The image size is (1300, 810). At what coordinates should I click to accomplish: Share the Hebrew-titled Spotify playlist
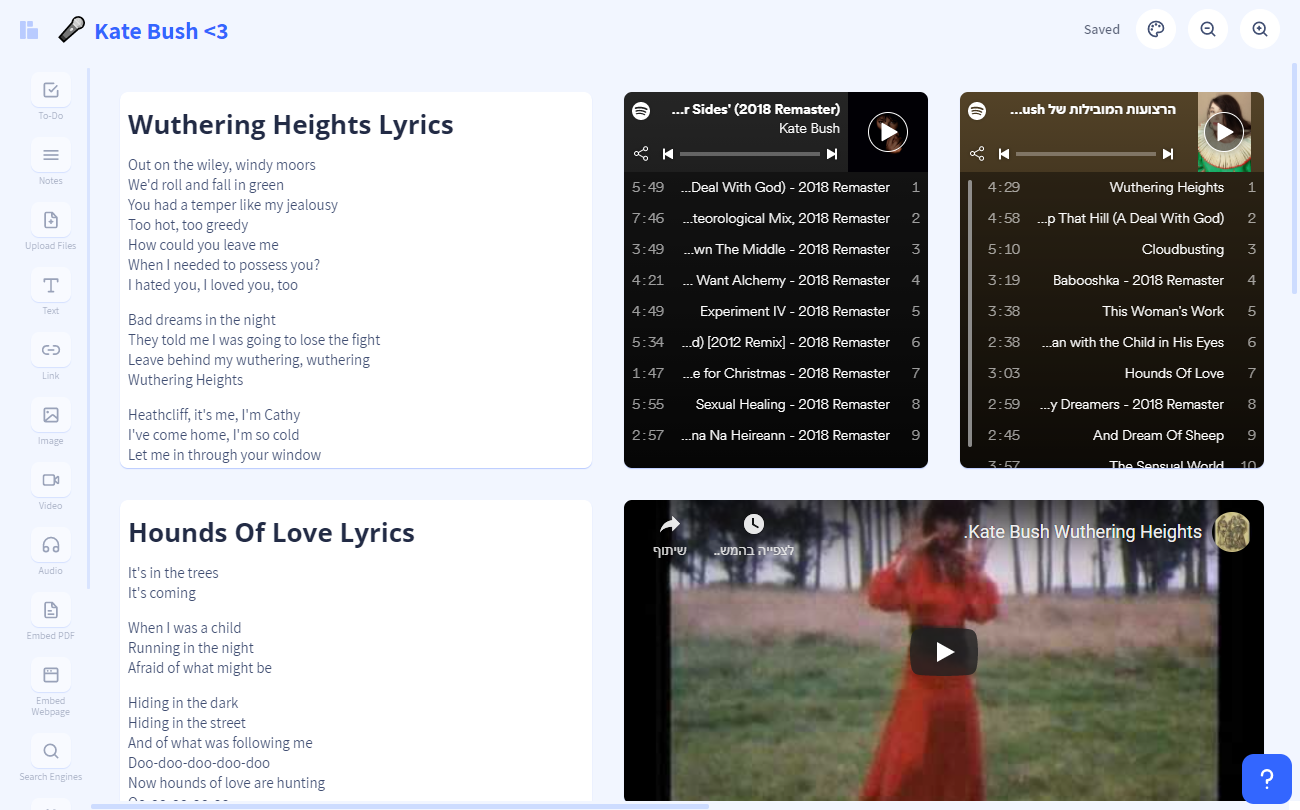pos(978,154)
